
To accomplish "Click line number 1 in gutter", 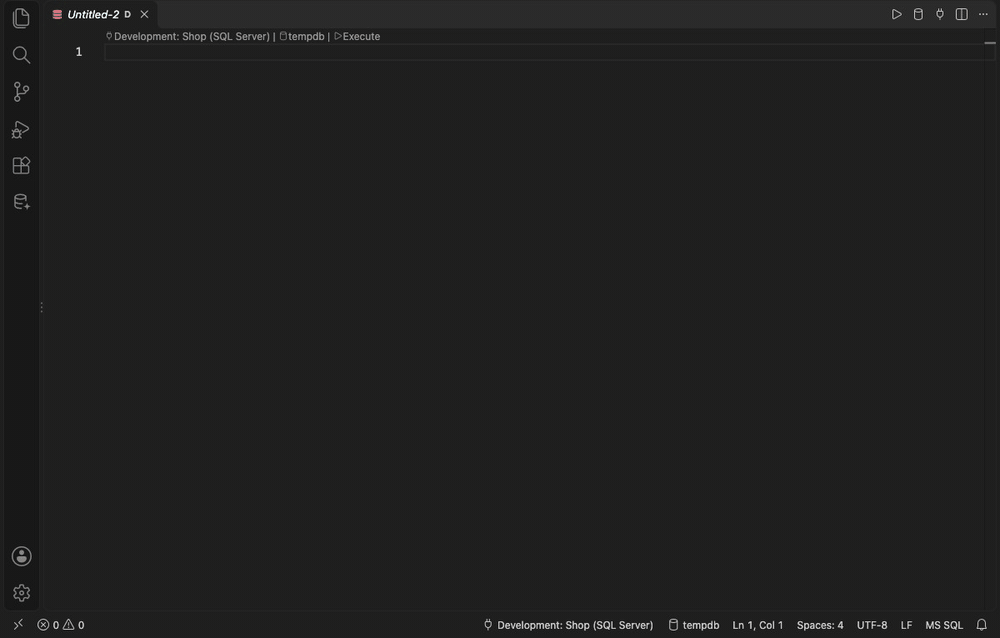I will tap(78, 52).
